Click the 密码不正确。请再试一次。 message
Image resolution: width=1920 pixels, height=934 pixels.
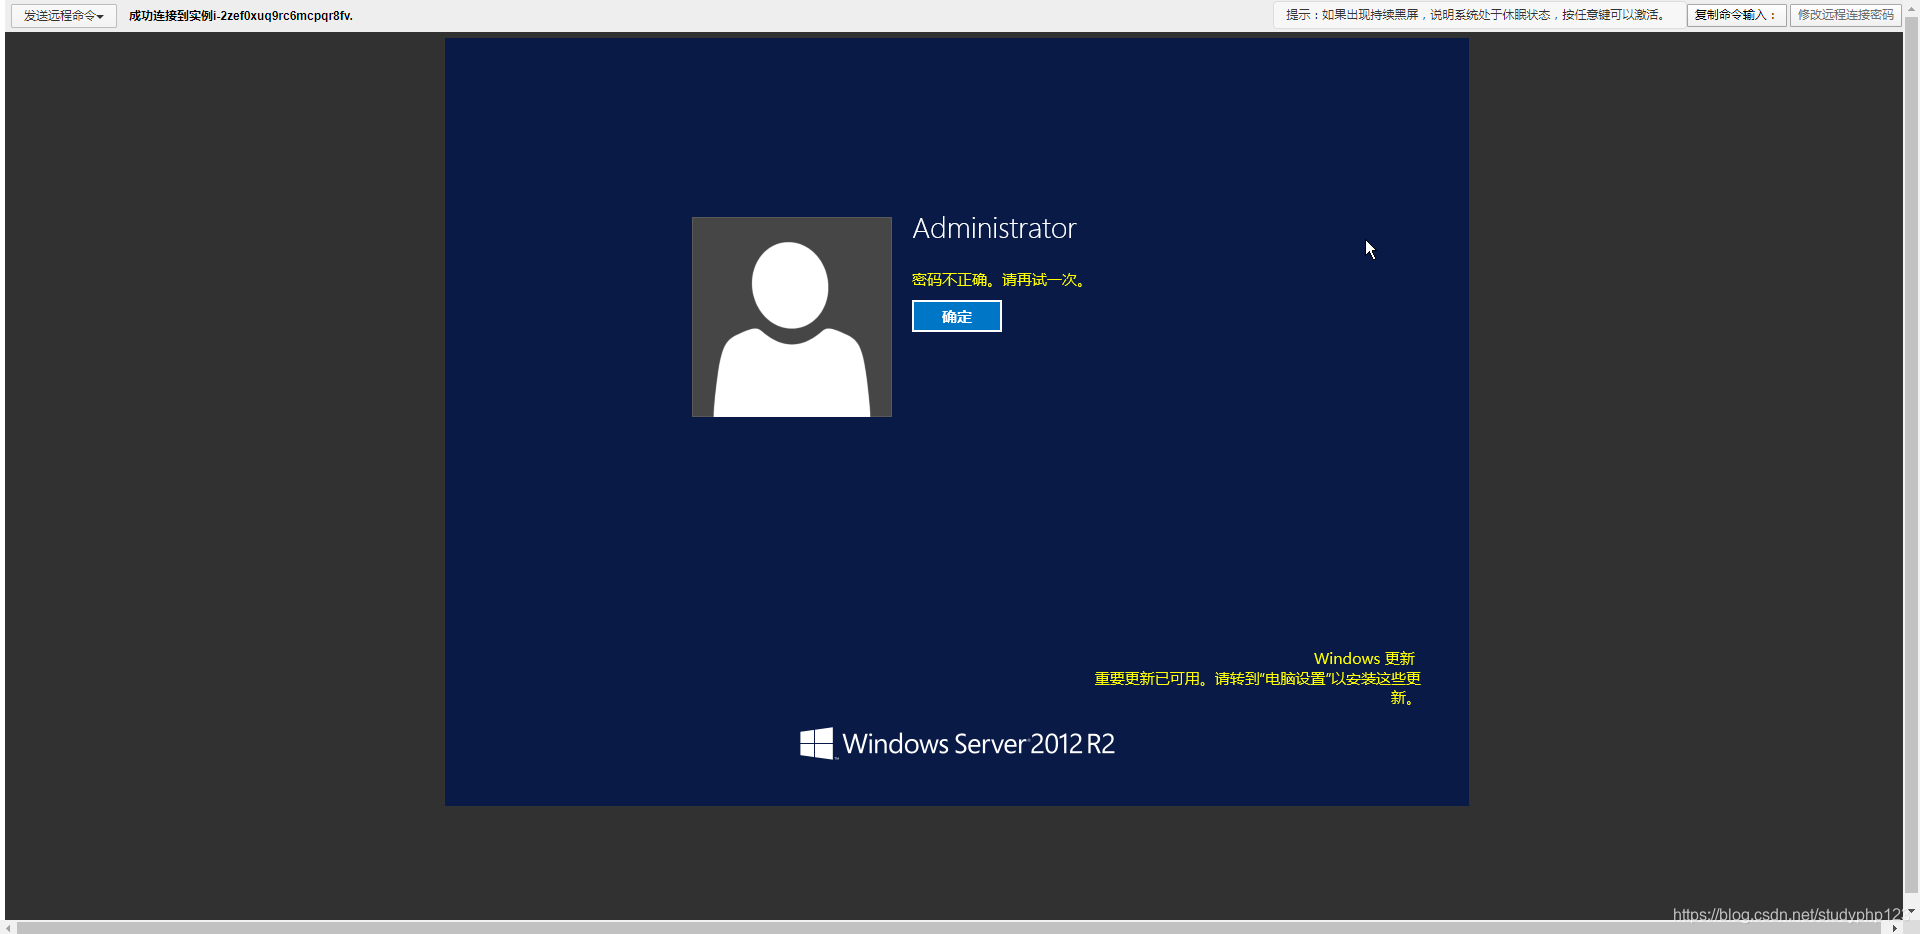999,280
